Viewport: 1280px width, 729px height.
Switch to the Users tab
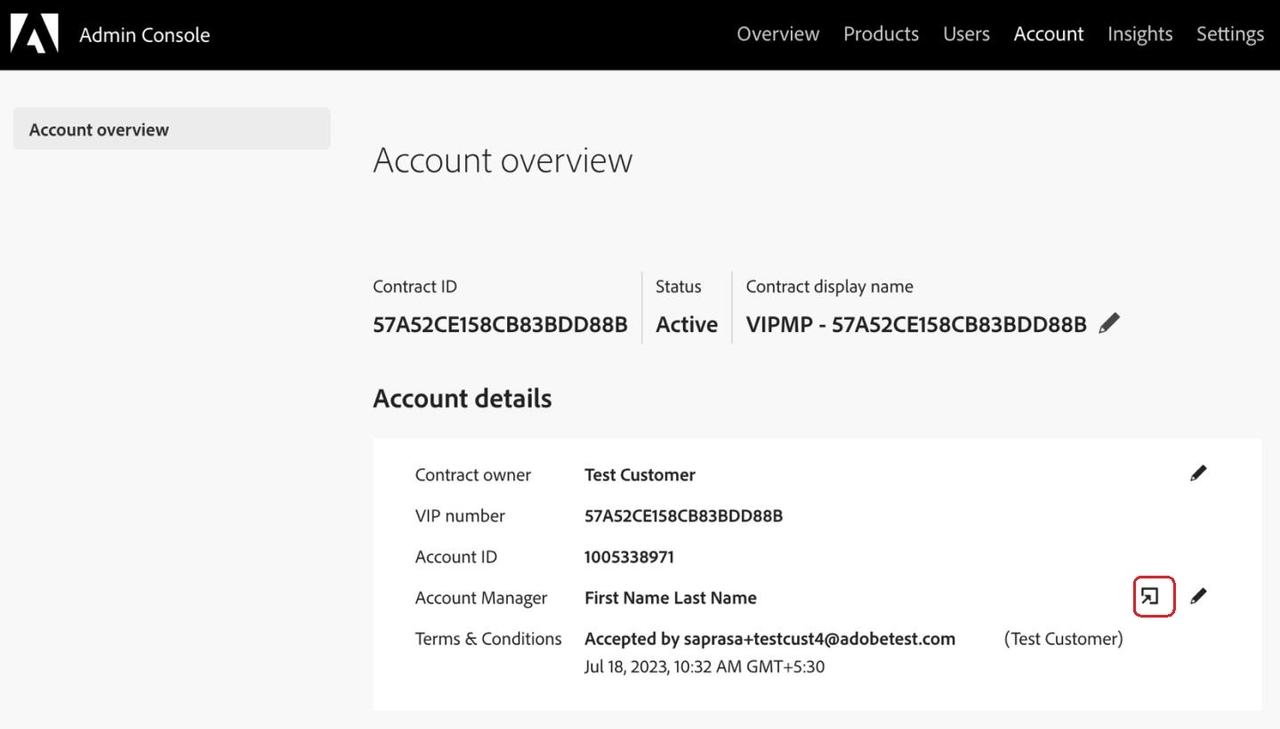point(966,34)
